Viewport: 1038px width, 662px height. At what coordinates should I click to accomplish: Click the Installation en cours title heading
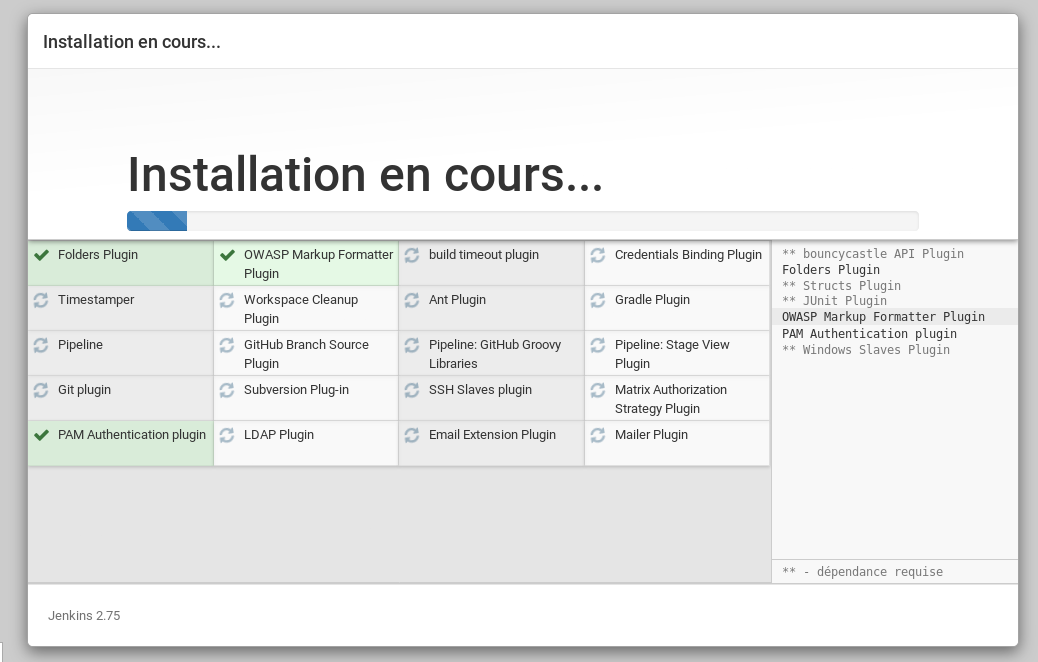pos(363,176)
